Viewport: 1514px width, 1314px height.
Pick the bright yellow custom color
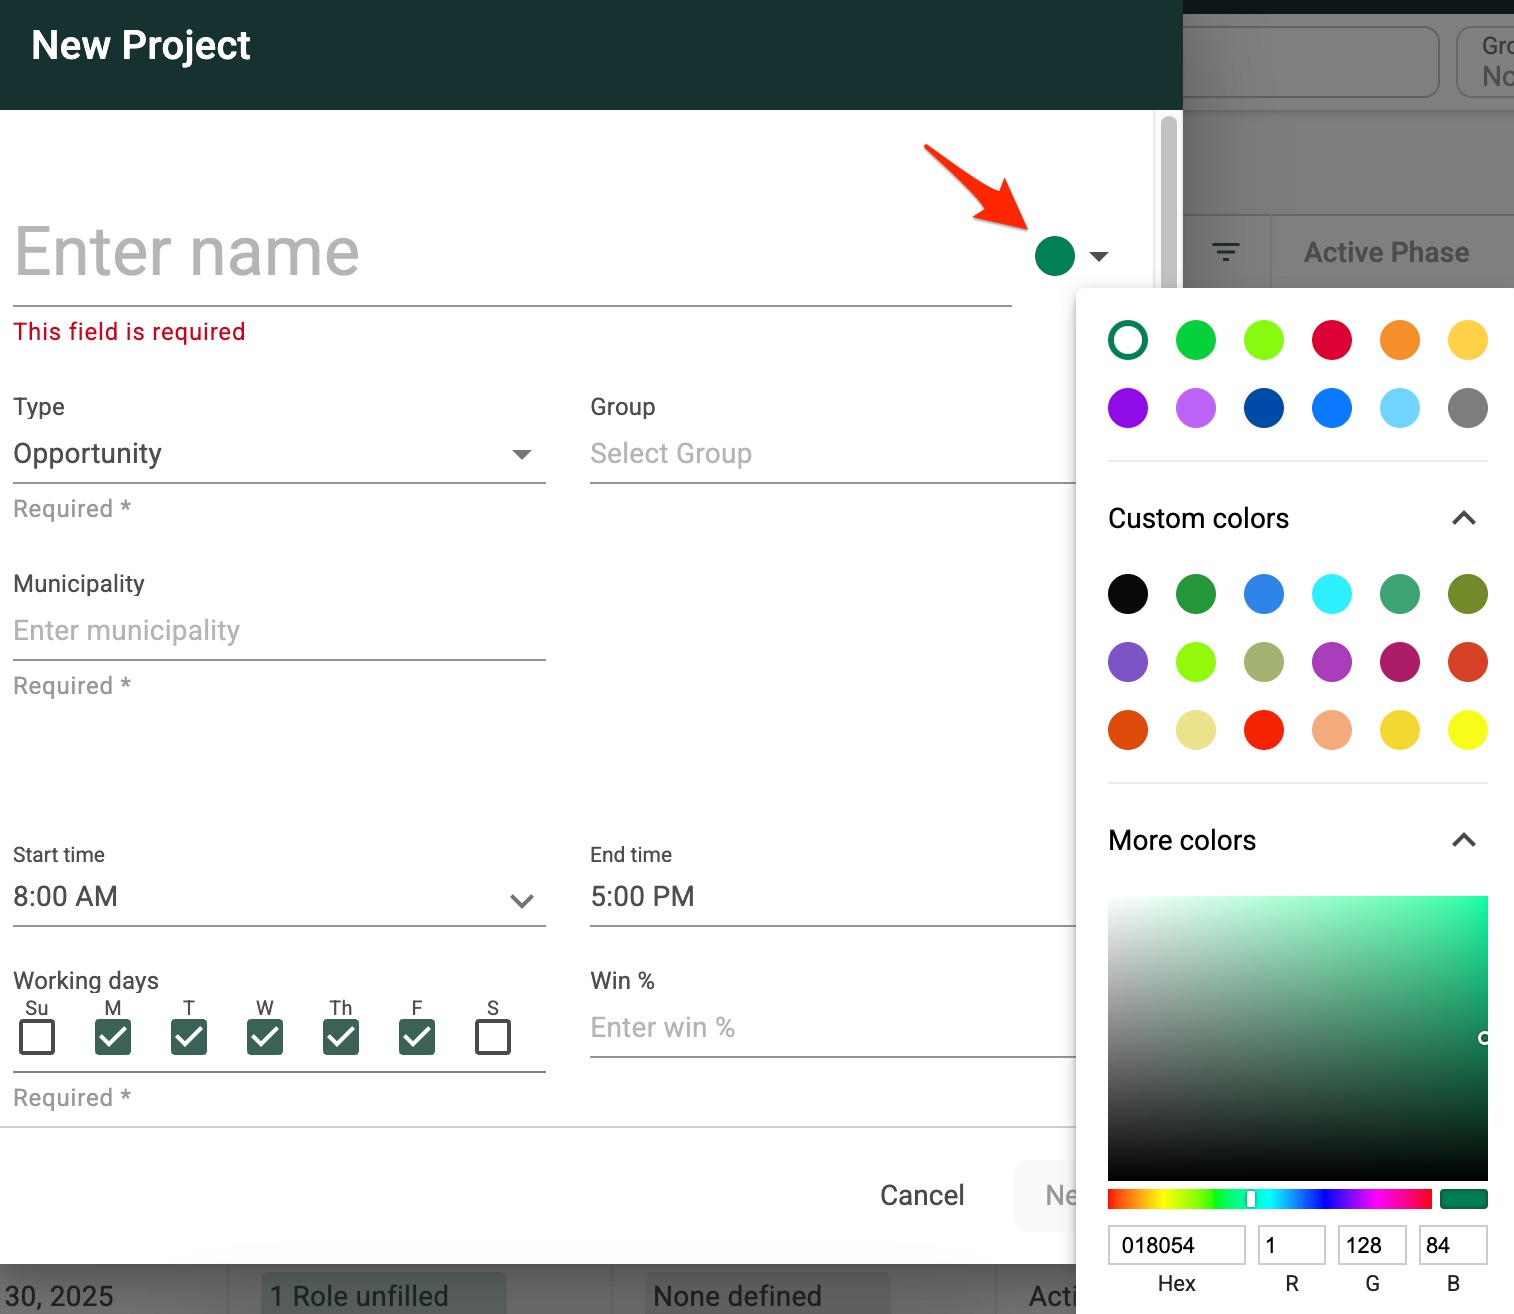[x=1468, y=730]
